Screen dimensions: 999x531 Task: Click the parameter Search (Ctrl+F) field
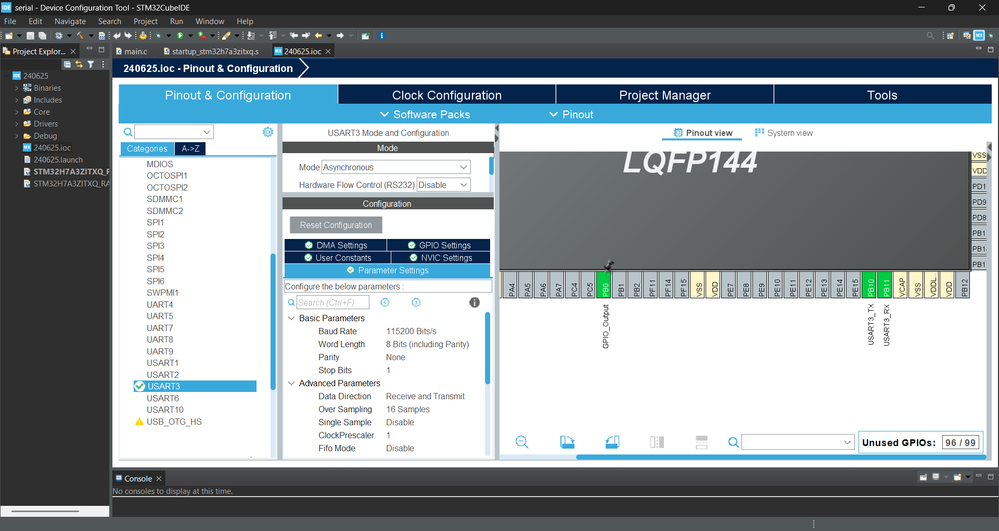[333, 302]
